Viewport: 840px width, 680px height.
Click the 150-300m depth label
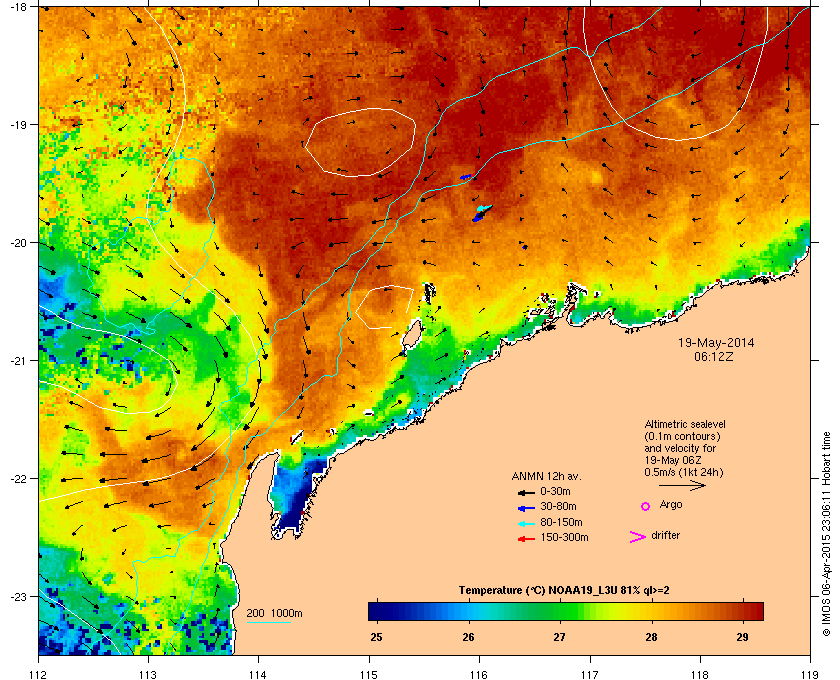click(564, 537)
